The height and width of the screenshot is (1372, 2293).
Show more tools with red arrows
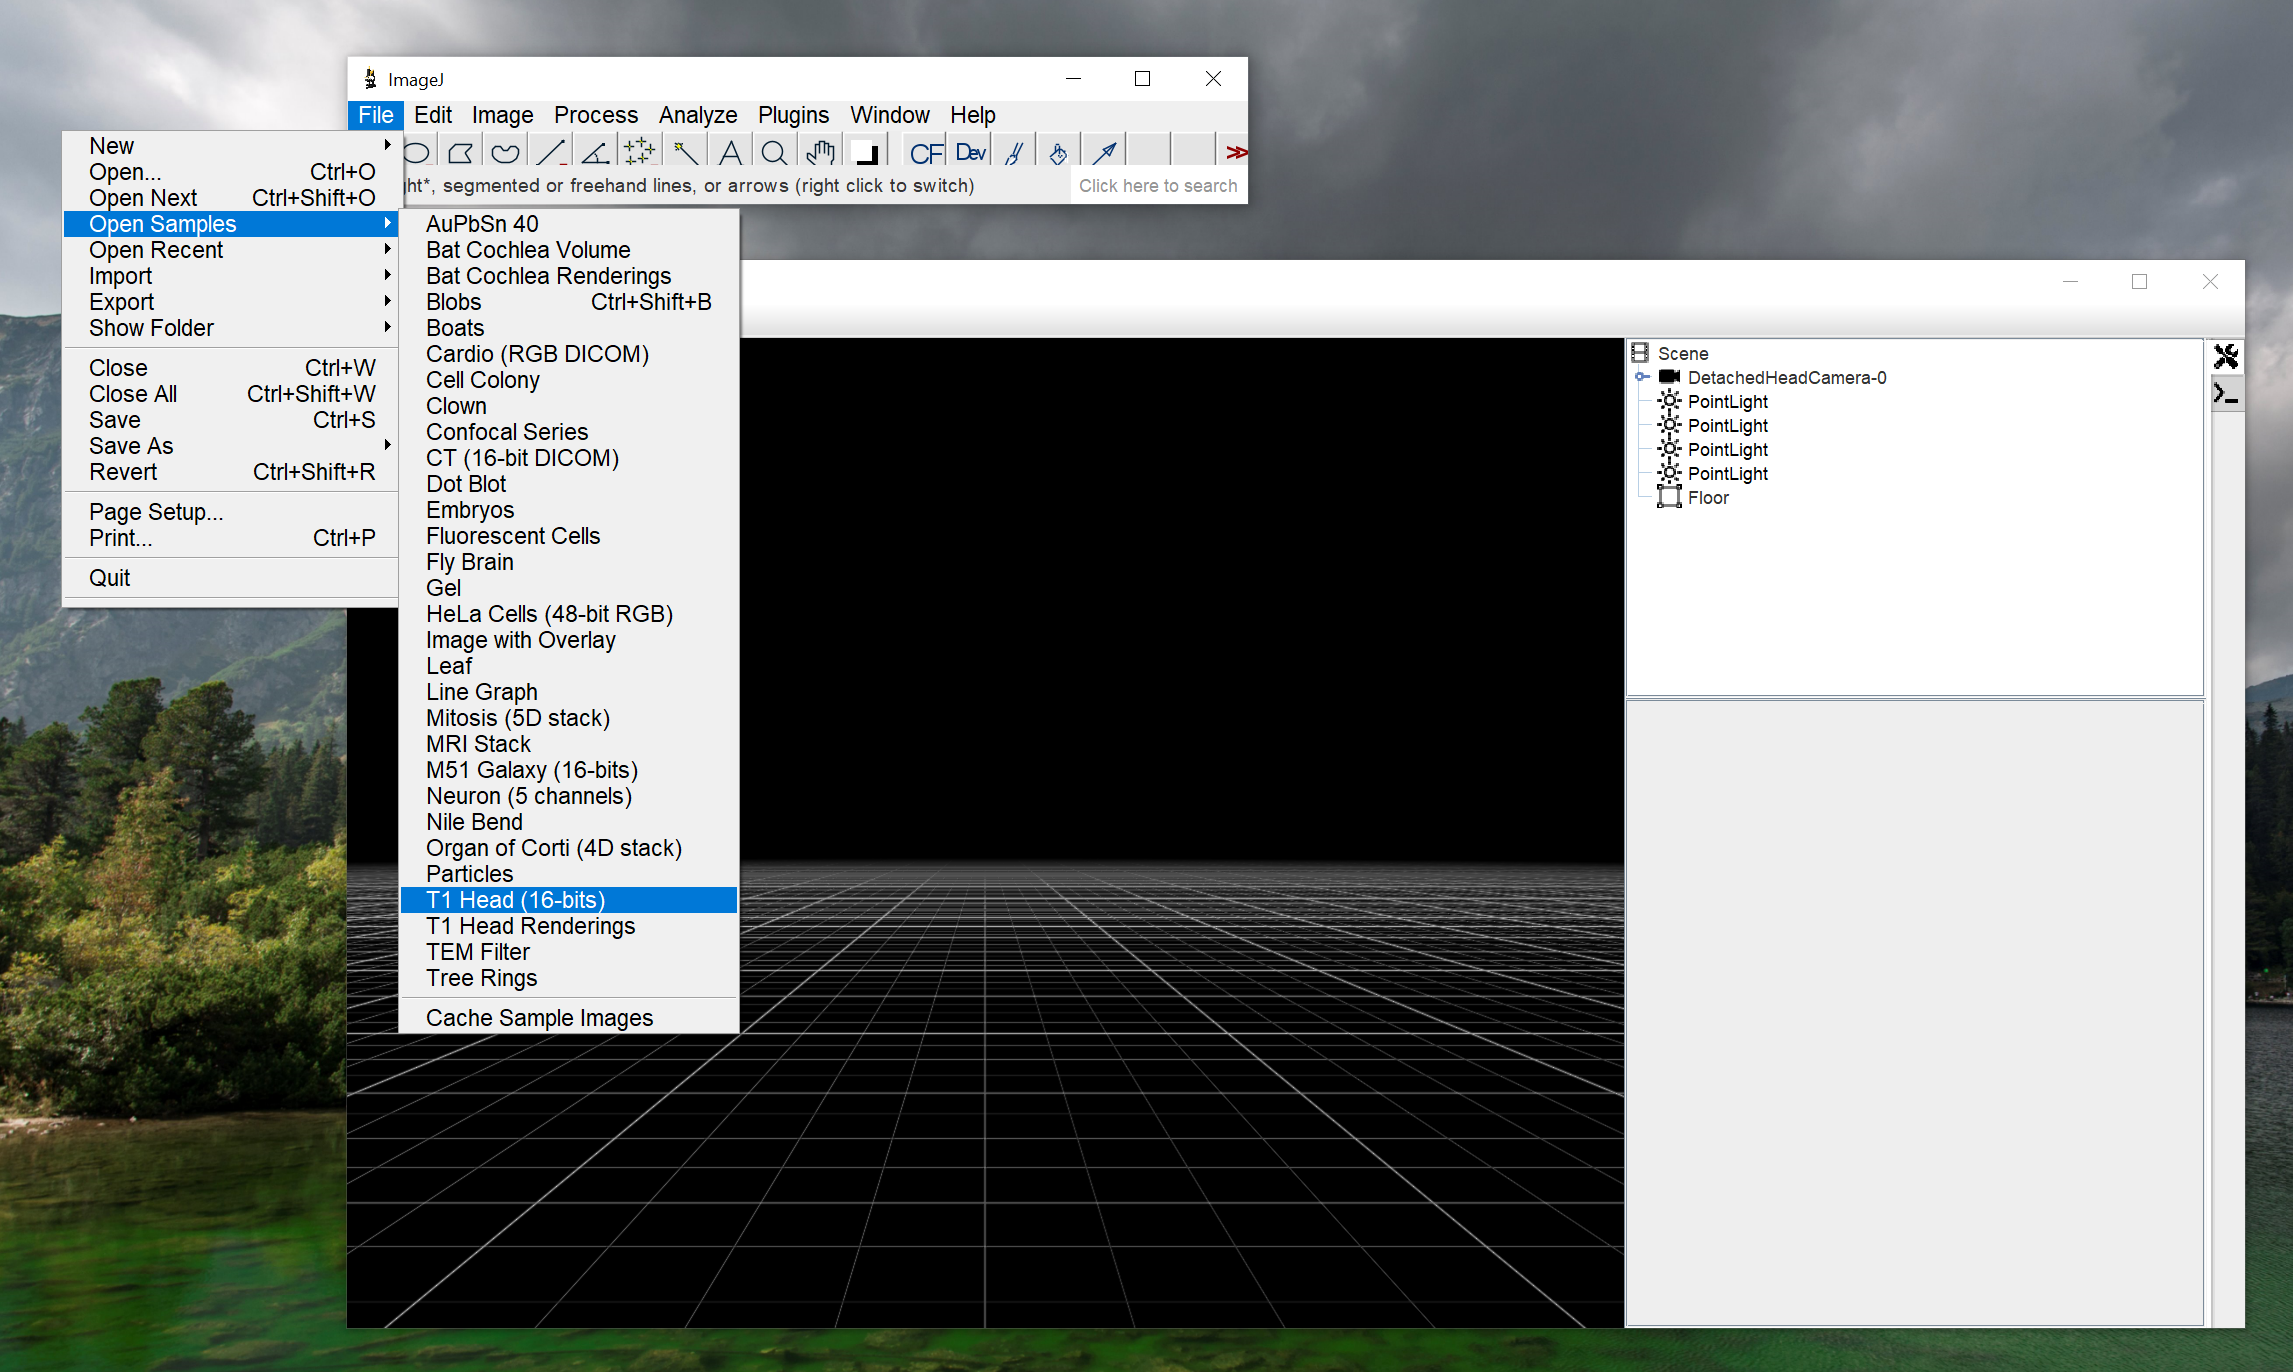pyautogui.click(x=1236, y=153)
